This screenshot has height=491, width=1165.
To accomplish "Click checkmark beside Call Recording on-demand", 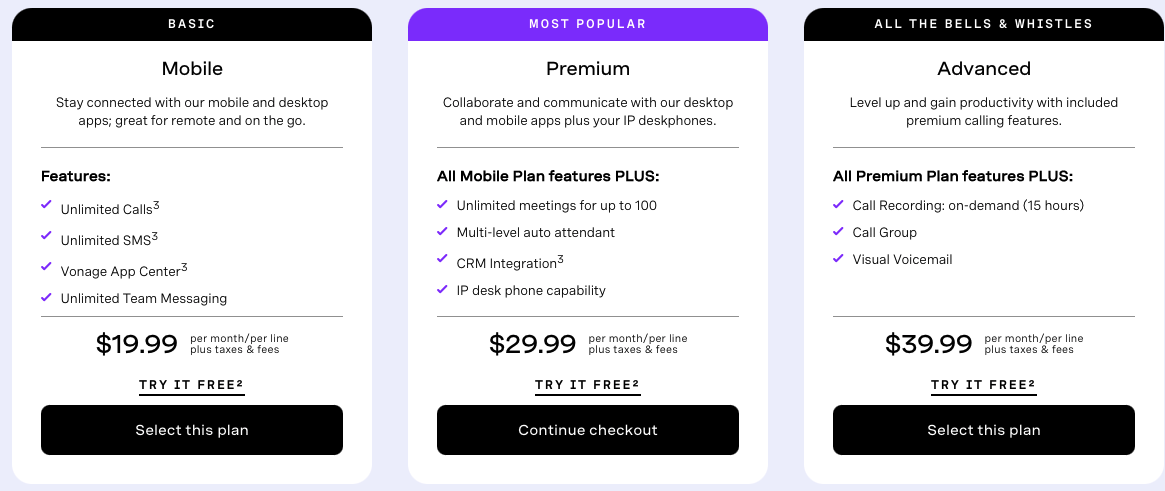I will [x=838, y=204].
